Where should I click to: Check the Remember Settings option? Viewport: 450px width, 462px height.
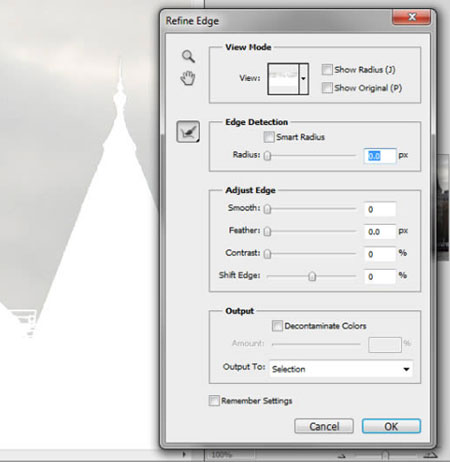[x=214, y=400]
